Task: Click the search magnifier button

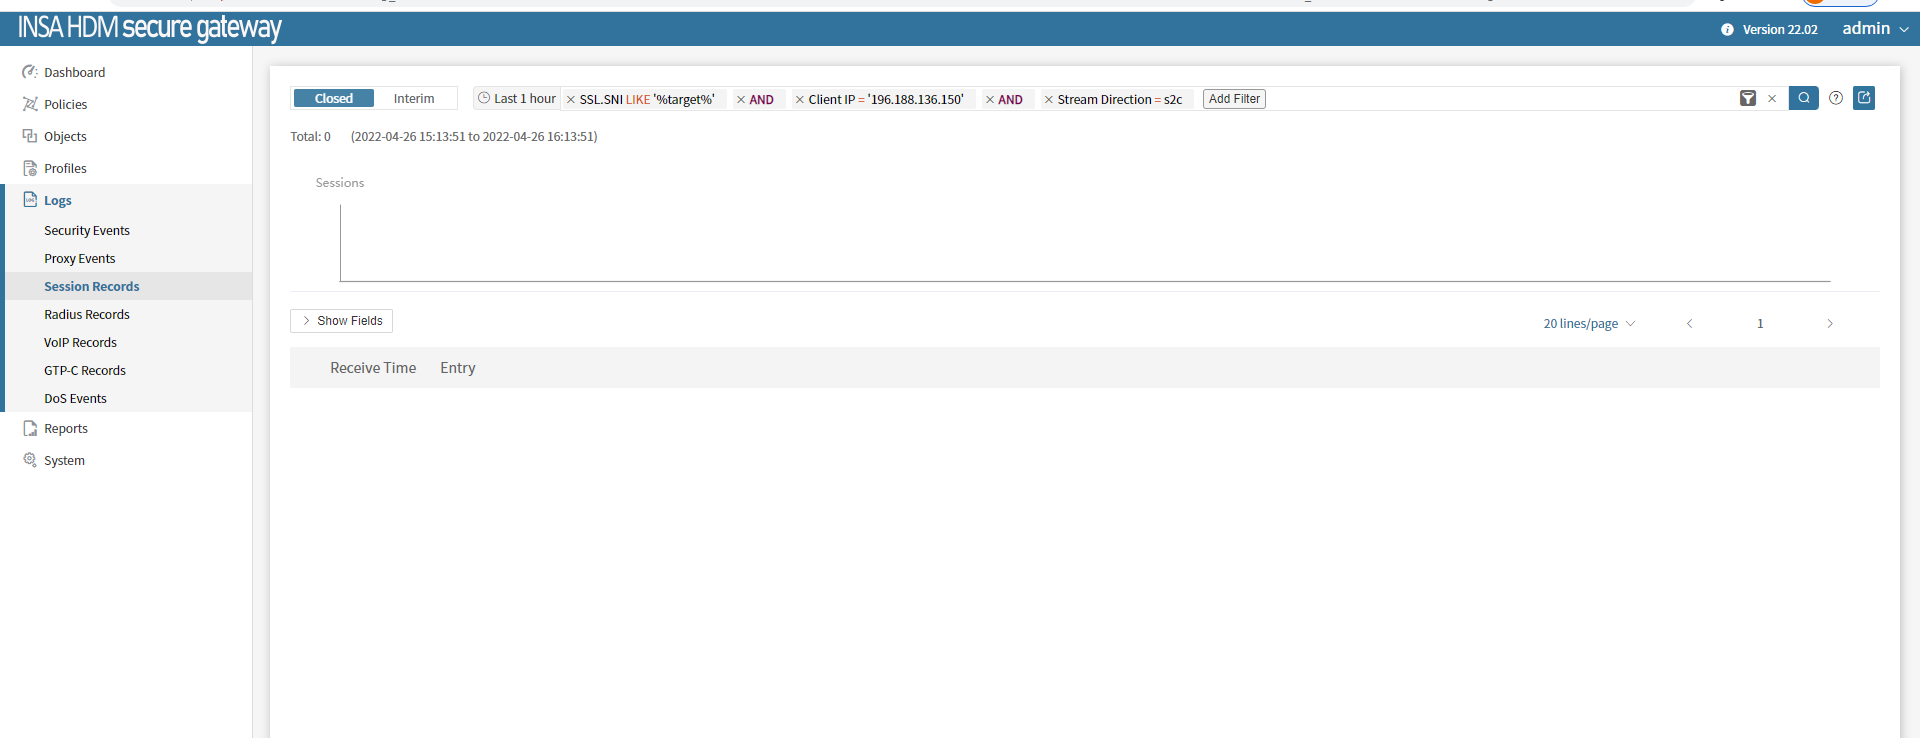Action: [1803, 98]
